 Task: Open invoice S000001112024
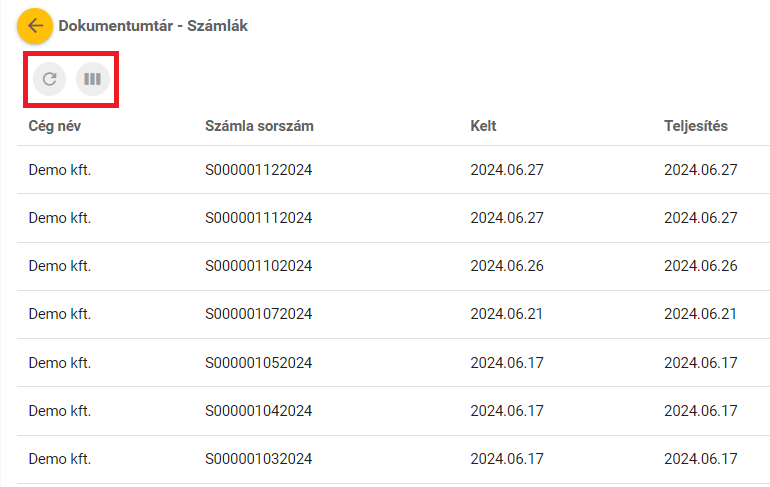259,218
